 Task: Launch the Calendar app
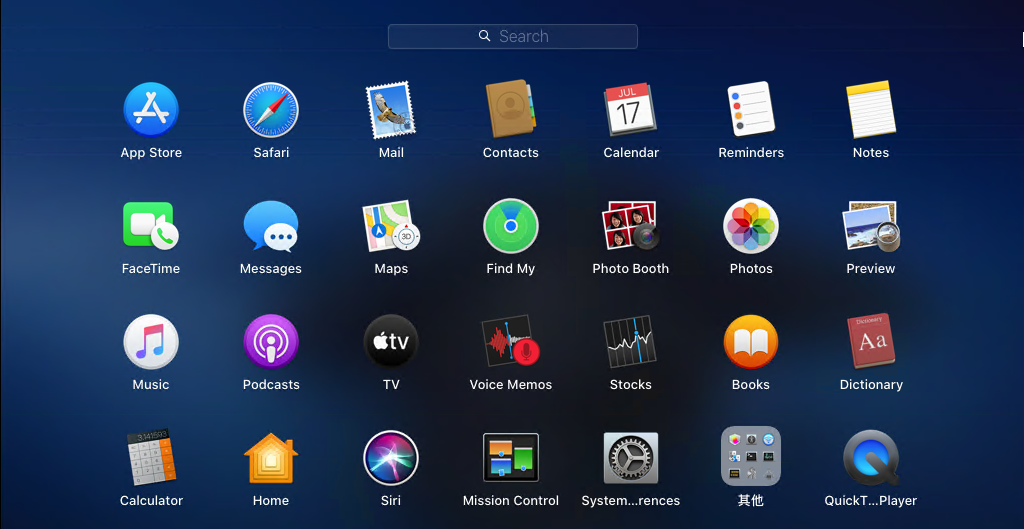pos(631,110)
